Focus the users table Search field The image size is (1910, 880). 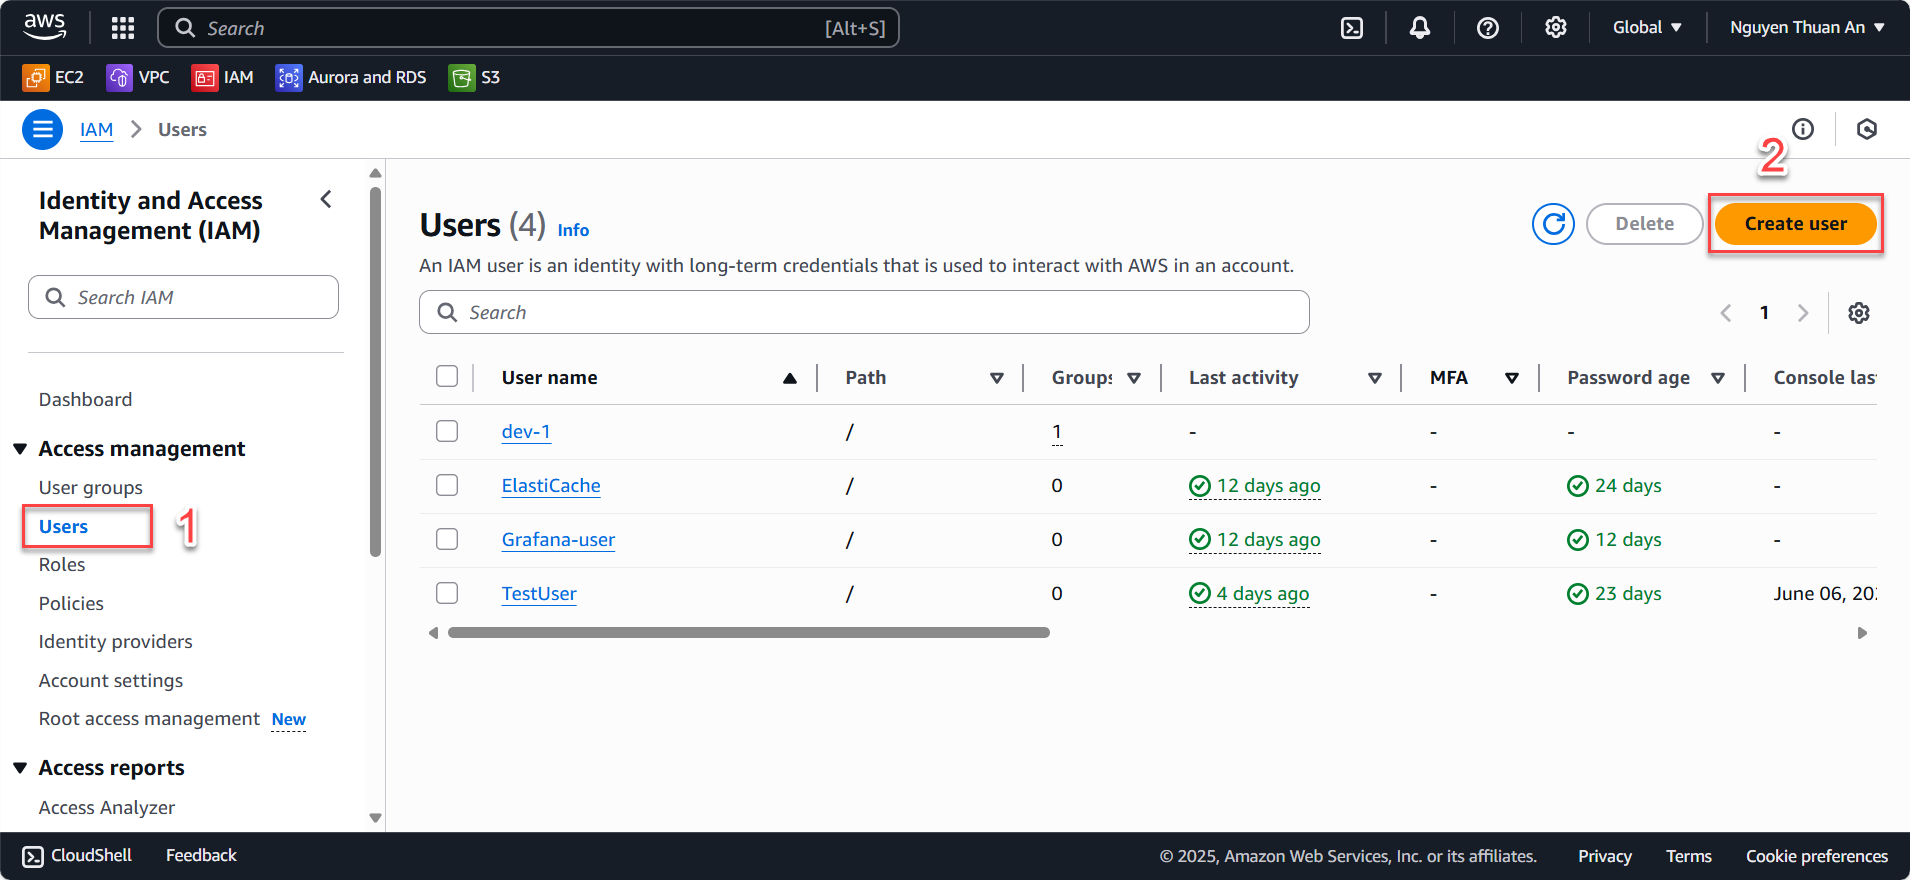point(864,312)
